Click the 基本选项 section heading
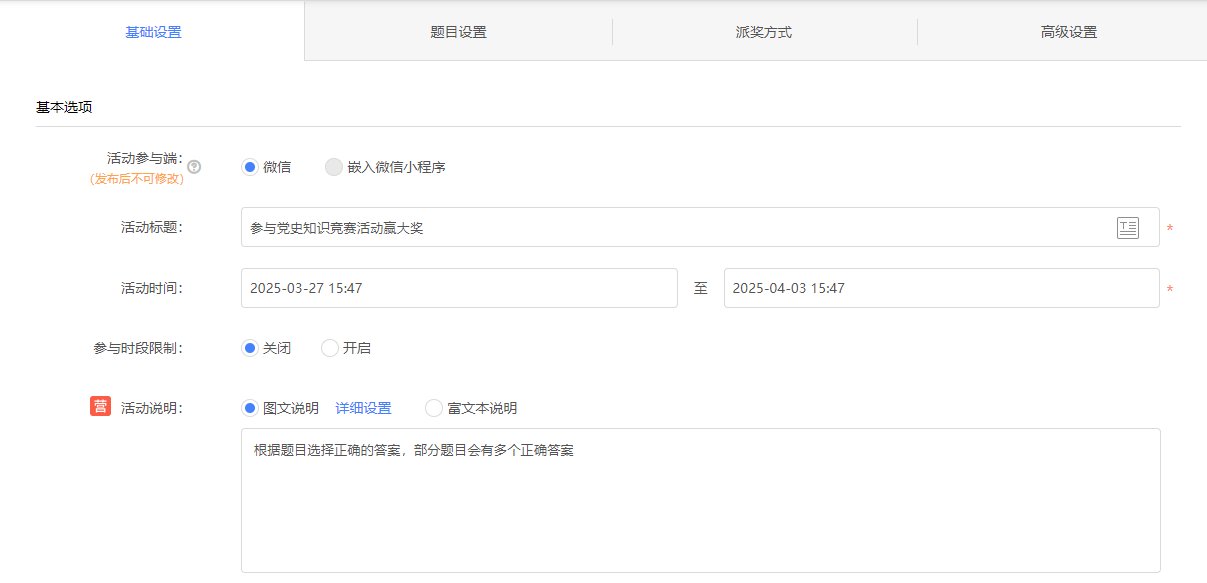 (64, 107)
